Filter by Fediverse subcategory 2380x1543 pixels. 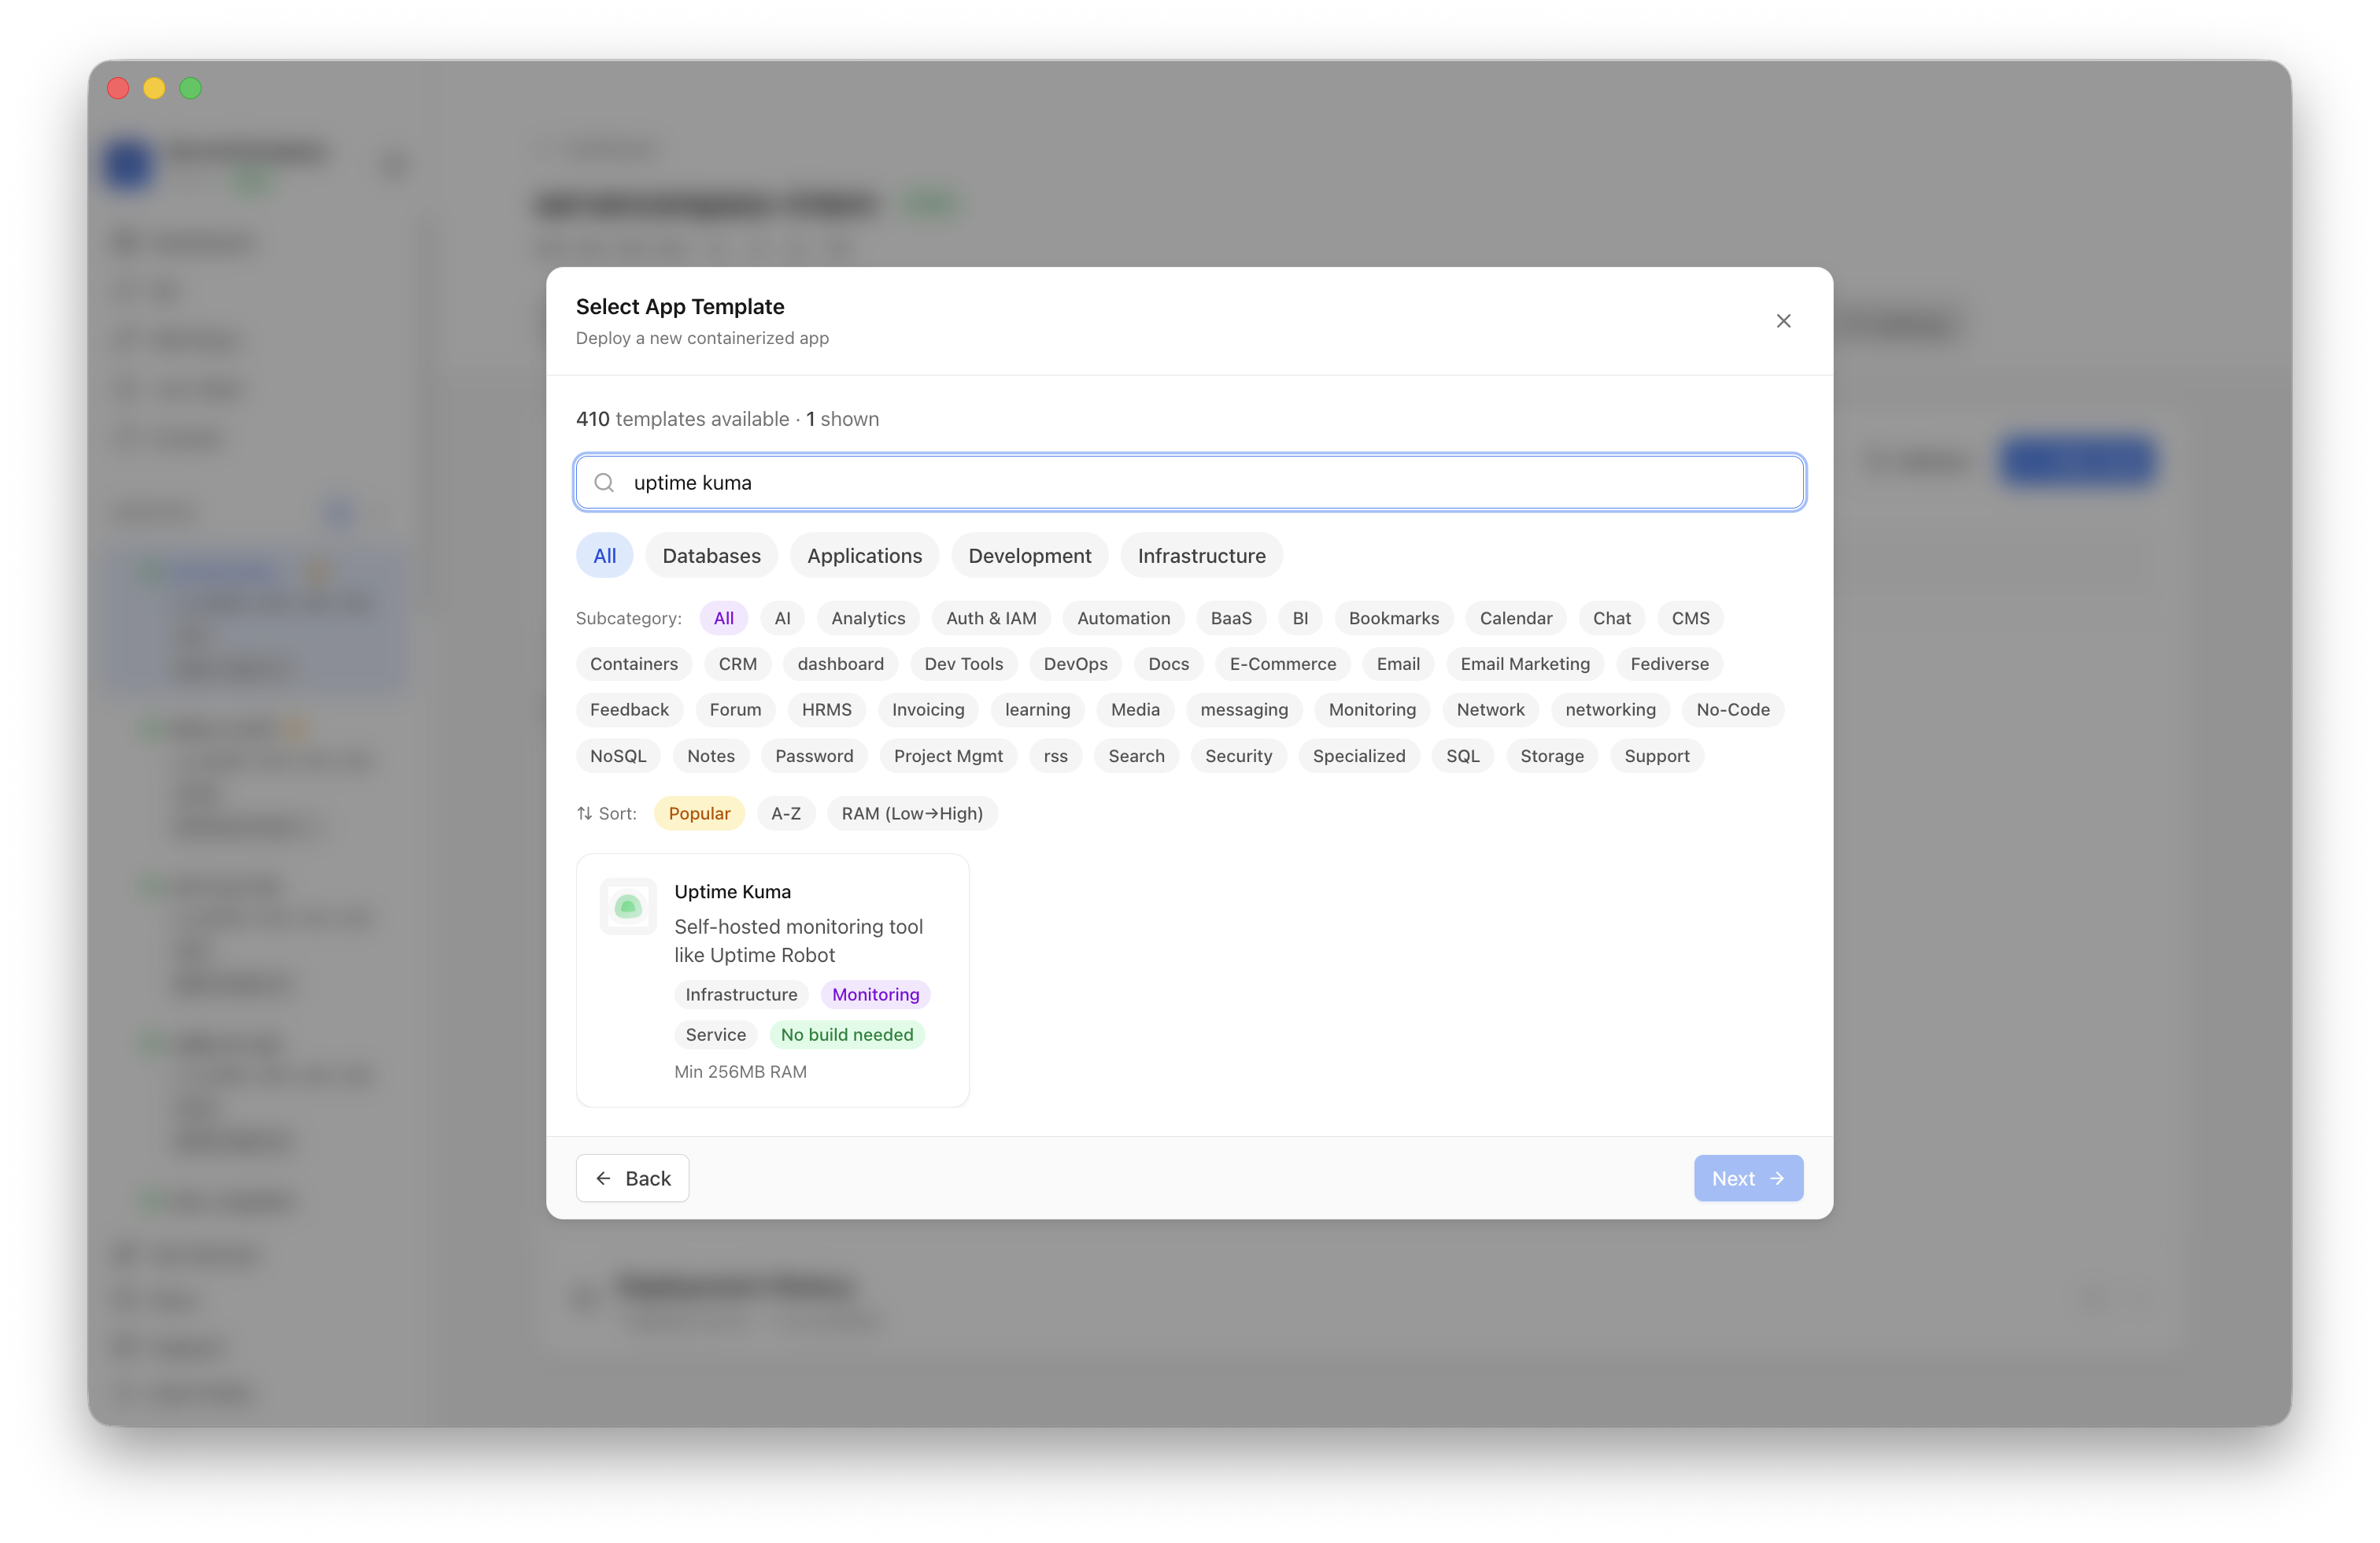click(1669, 664)
